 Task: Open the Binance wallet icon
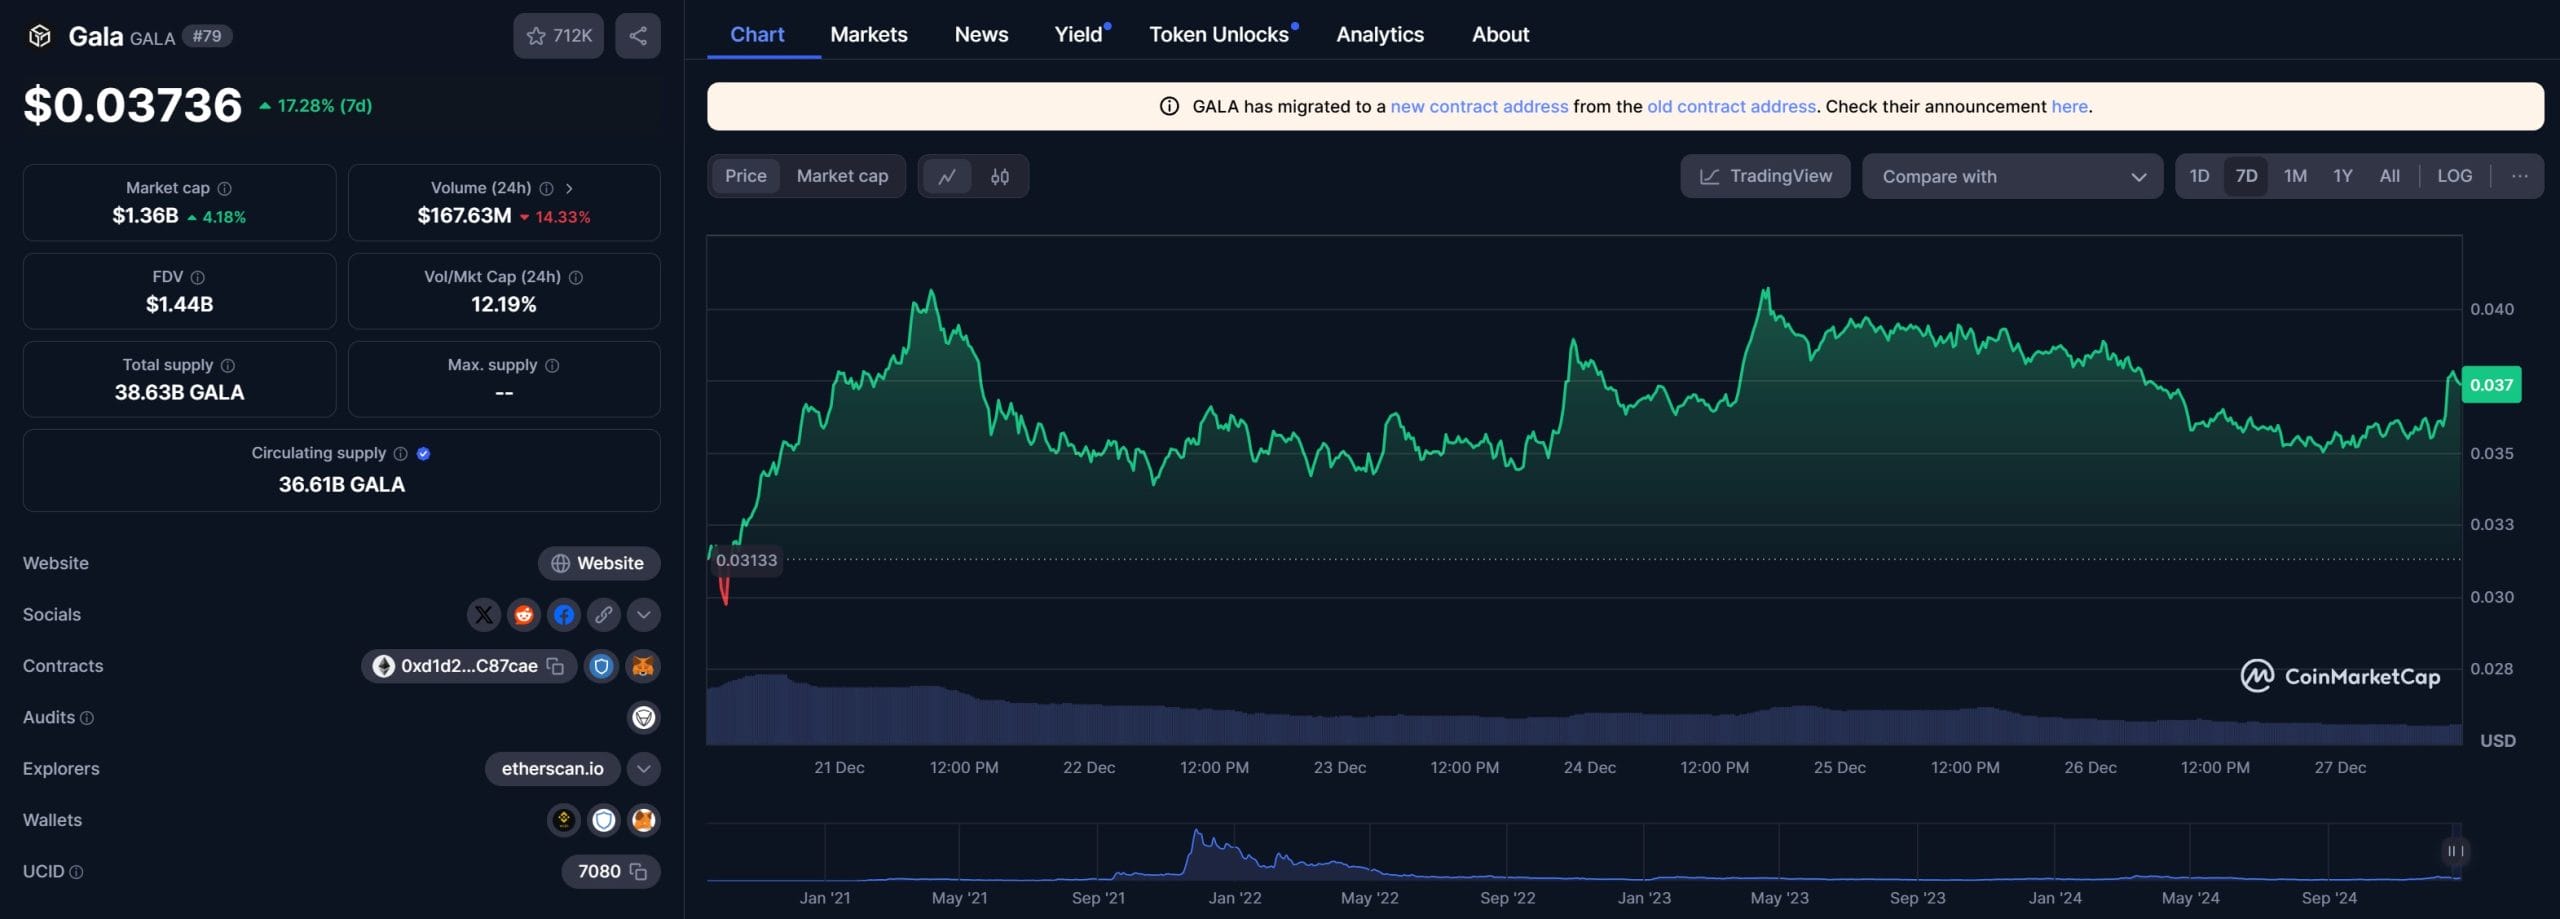564,820
